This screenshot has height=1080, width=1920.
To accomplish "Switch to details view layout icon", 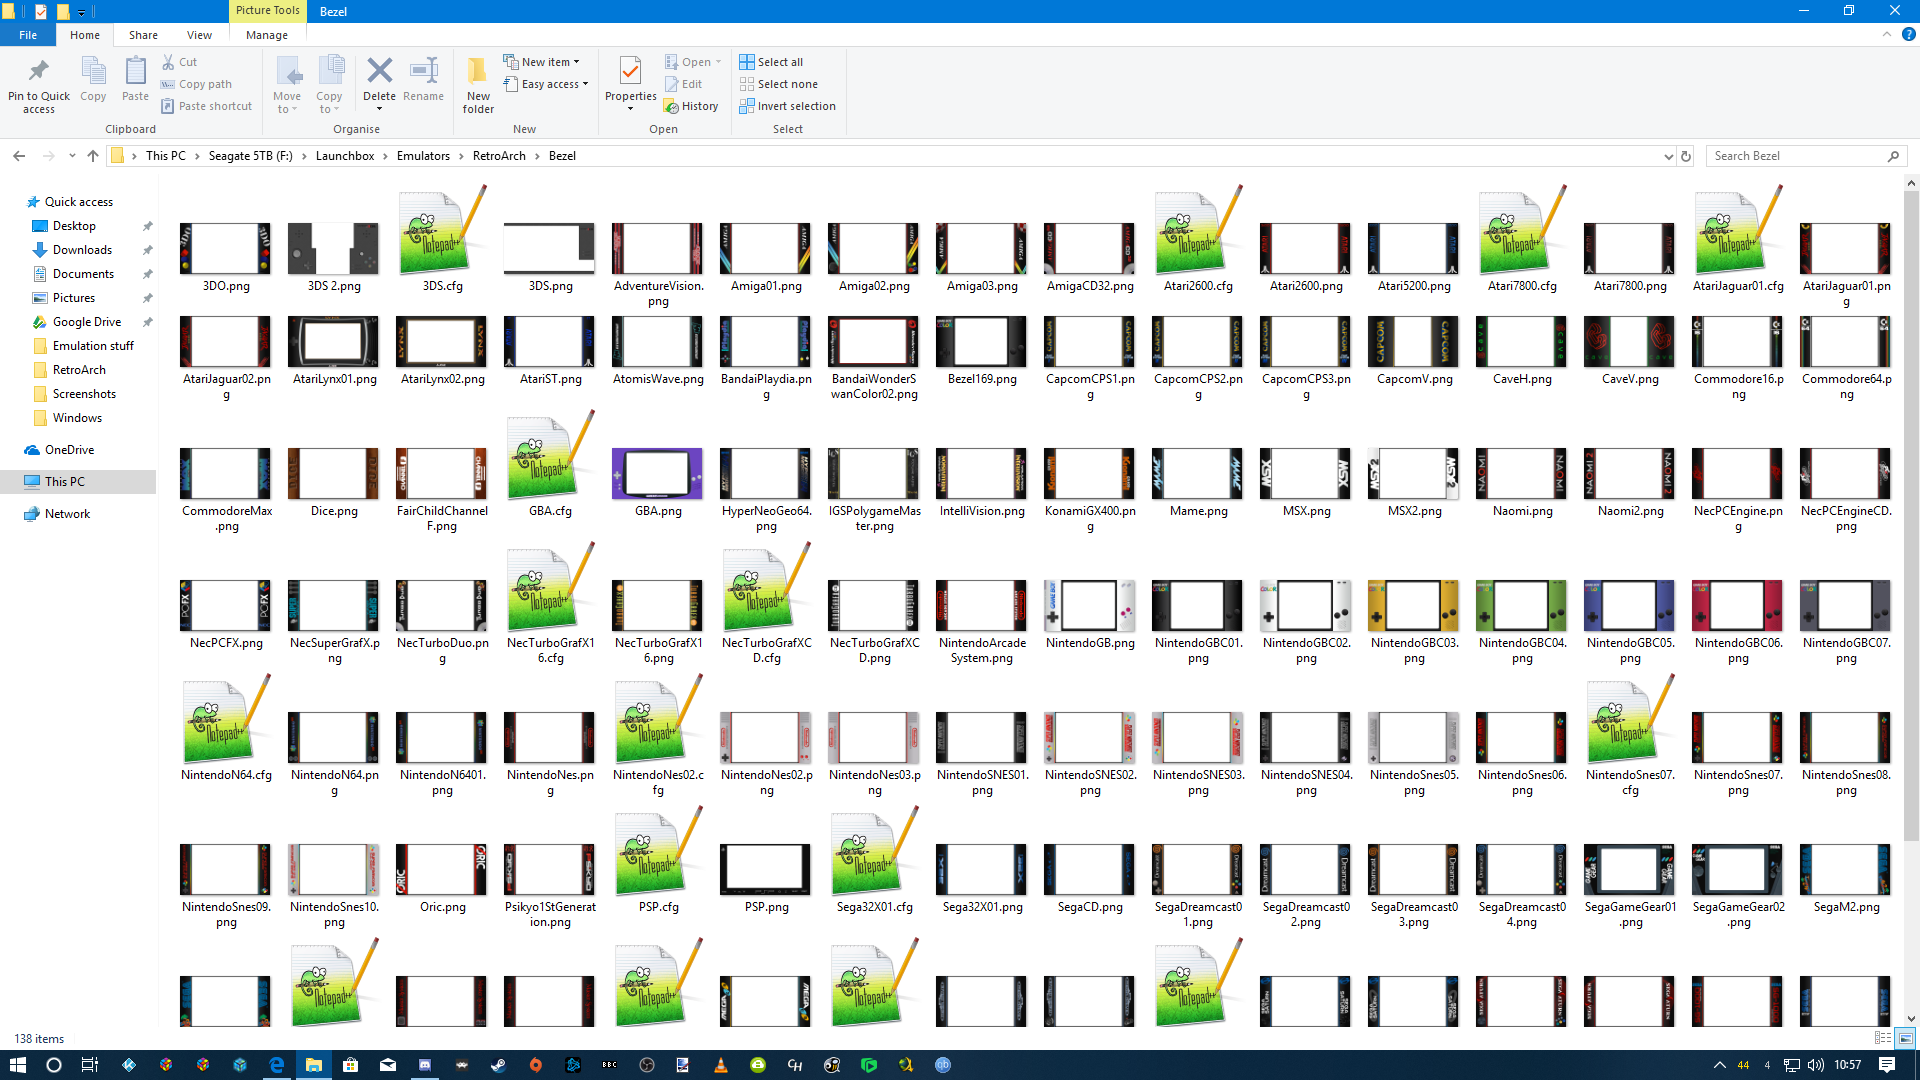I will pos(1883,1038).
